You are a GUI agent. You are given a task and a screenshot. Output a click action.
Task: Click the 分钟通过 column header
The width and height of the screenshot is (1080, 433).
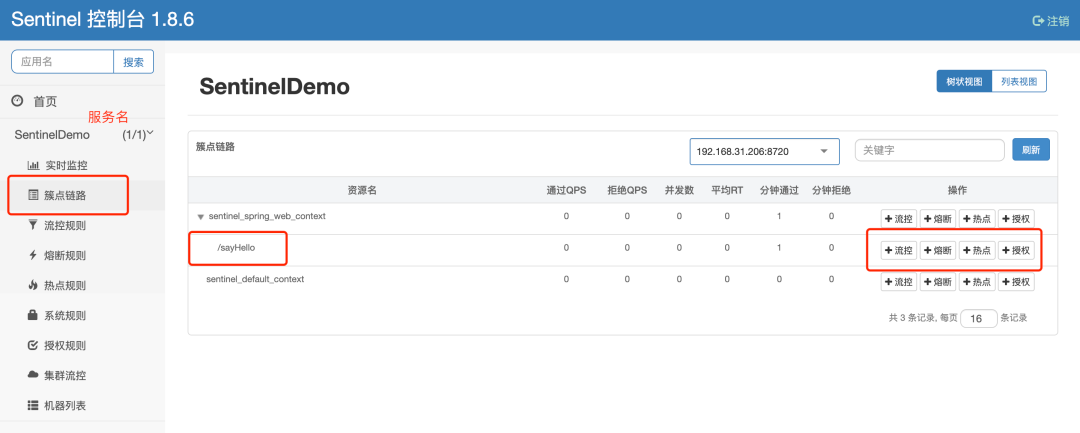779,191
